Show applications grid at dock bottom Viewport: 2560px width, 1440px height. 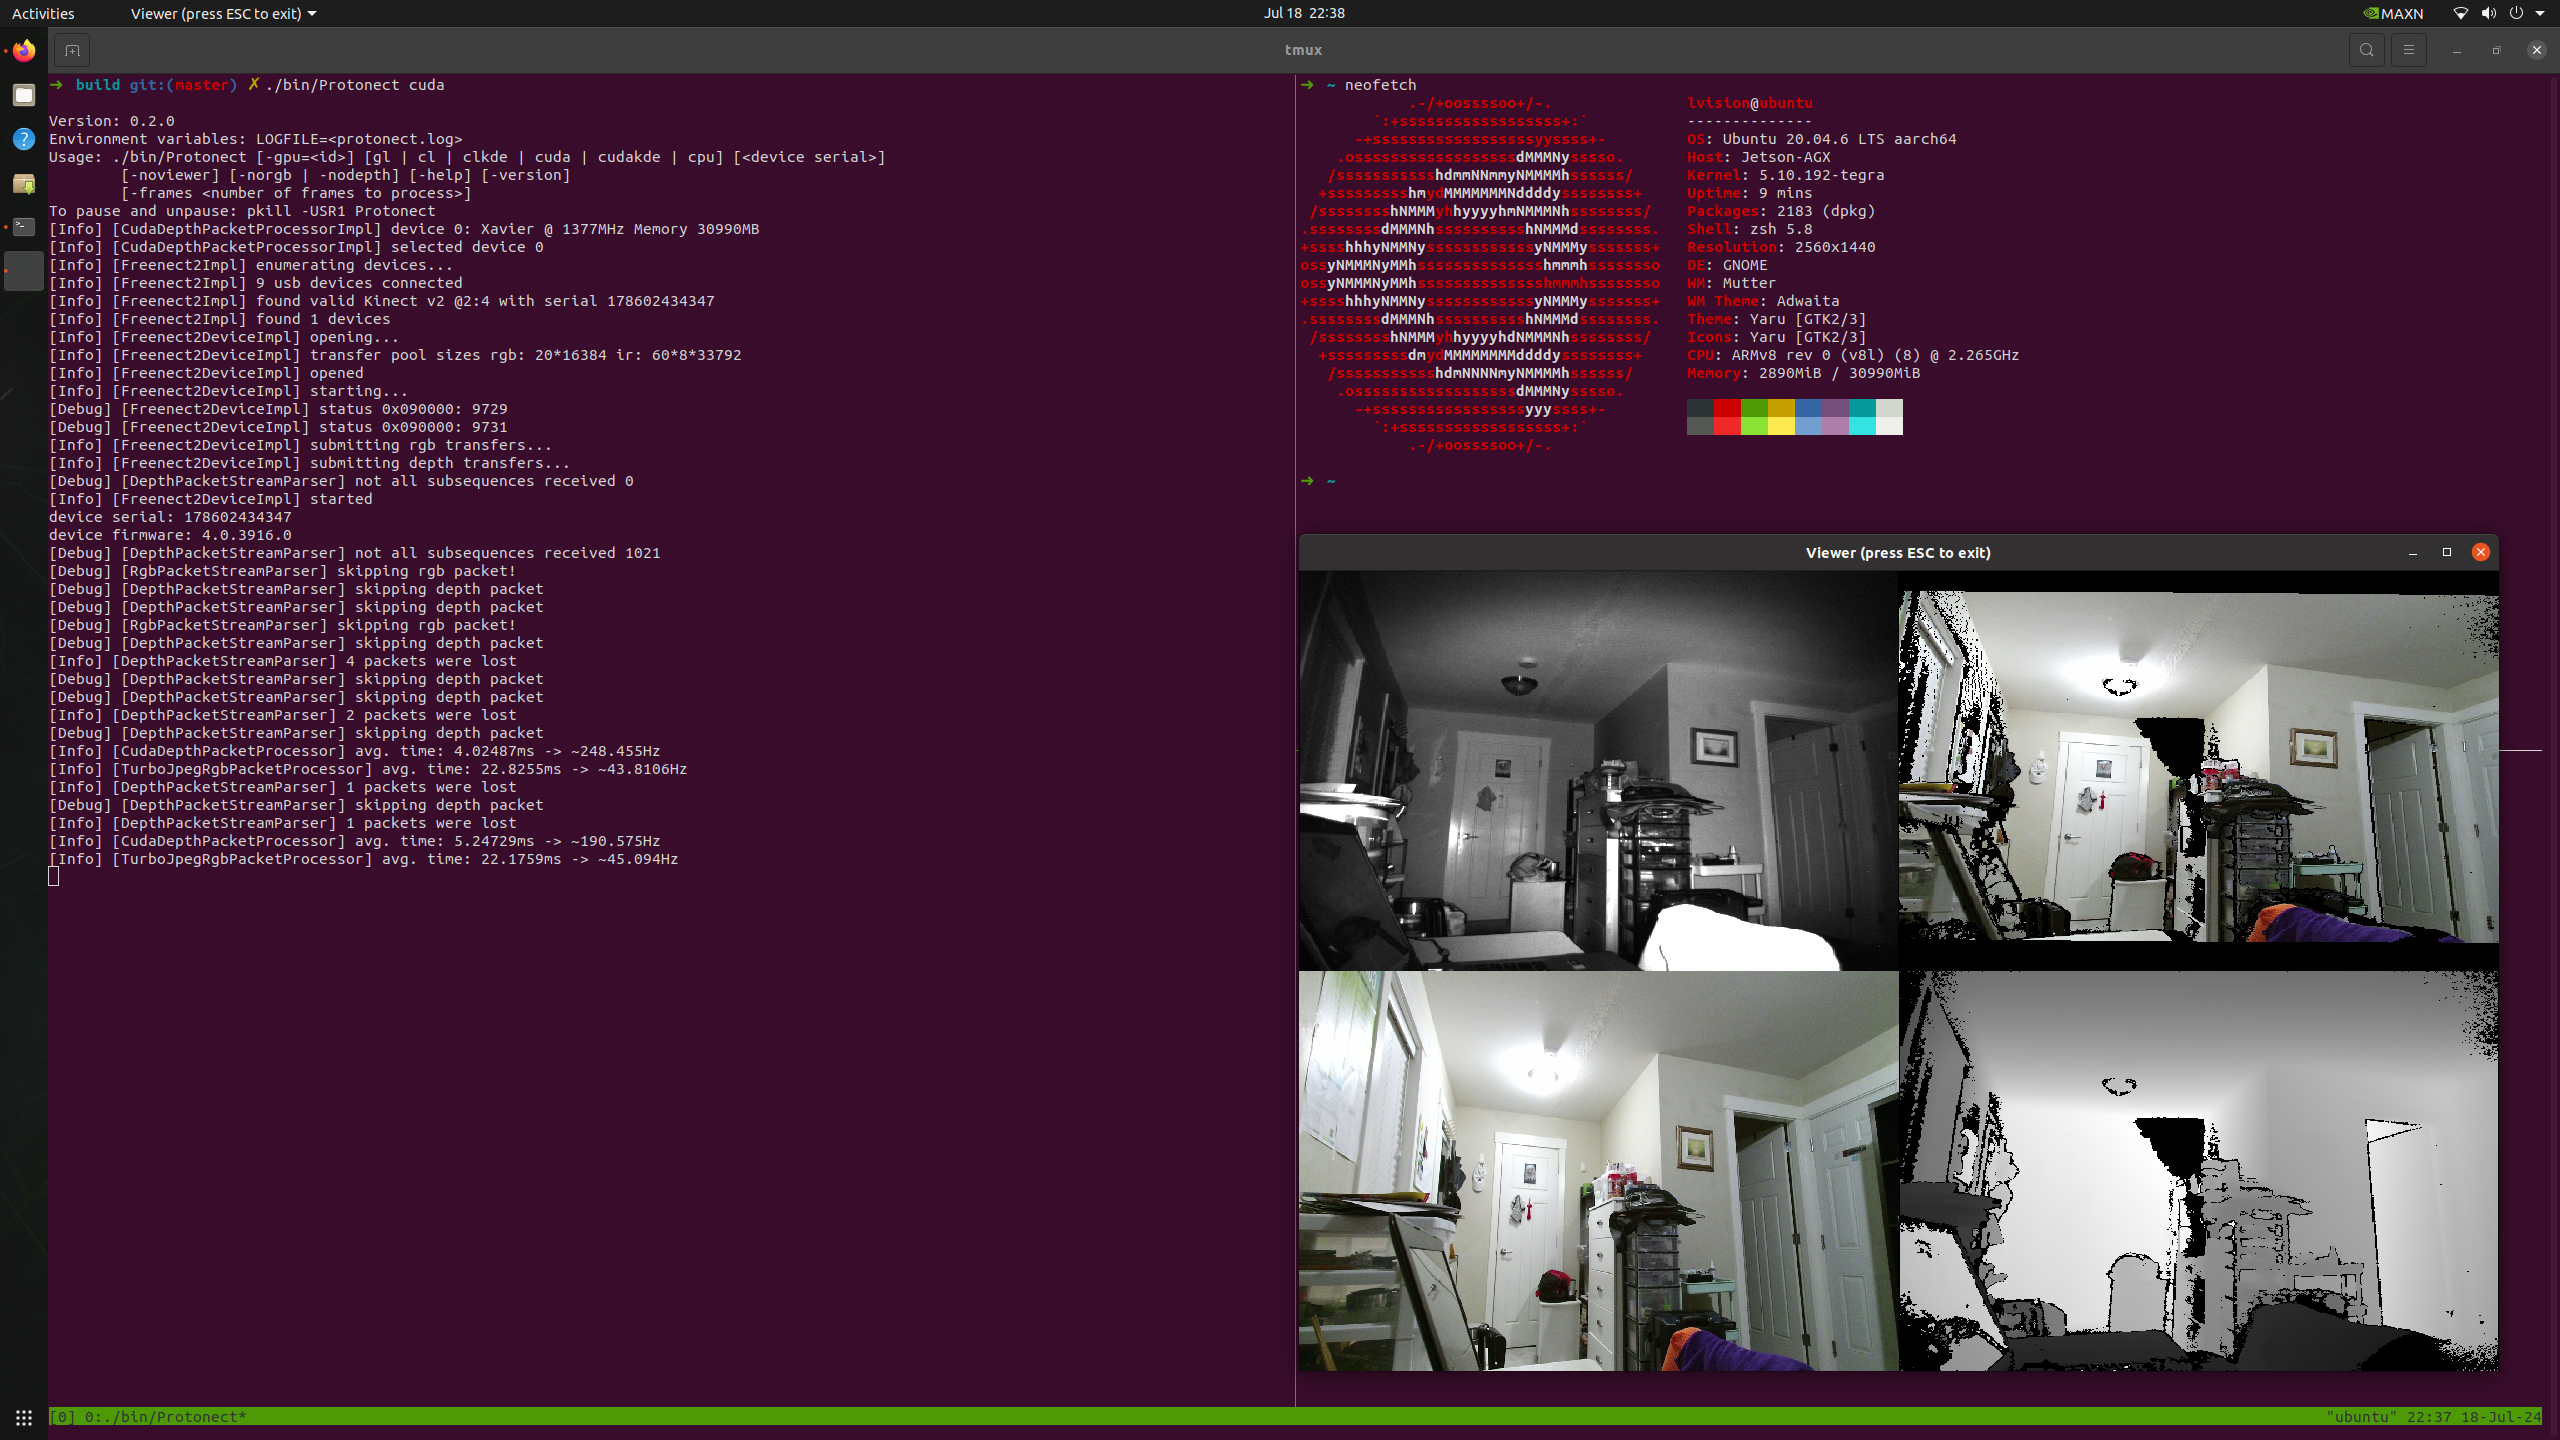[24, 1417]
